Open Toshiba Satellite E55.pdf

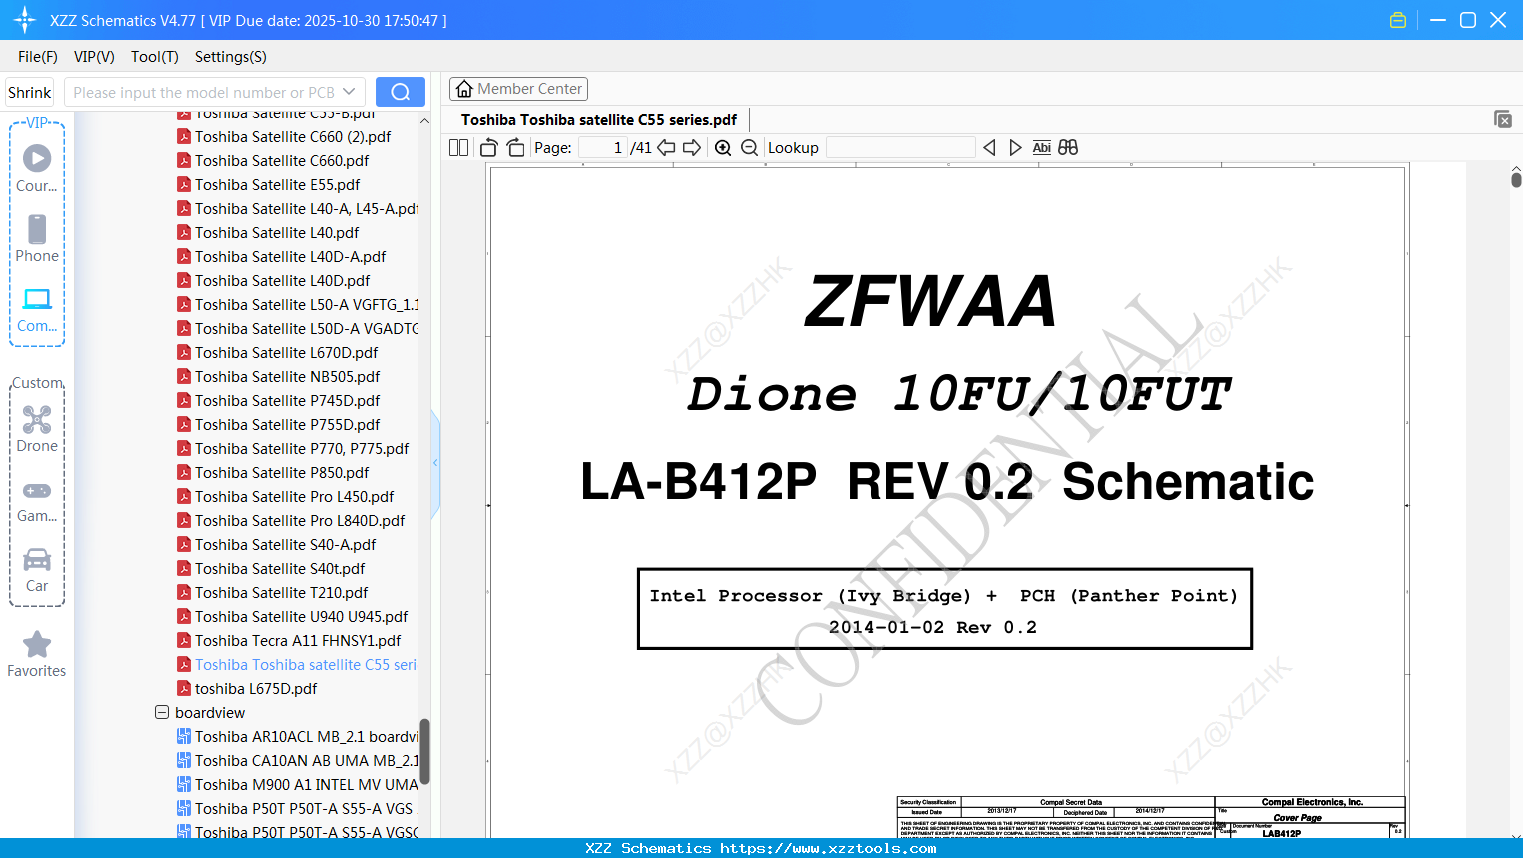point(268,185)
